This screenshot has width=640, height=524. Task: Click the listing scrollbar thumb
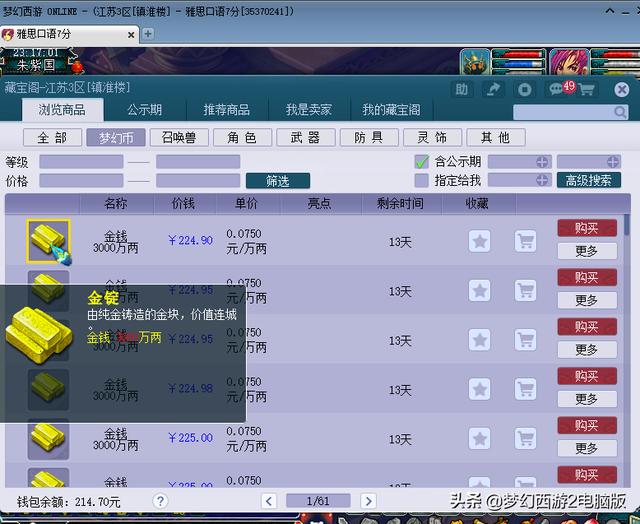[627, 225]
